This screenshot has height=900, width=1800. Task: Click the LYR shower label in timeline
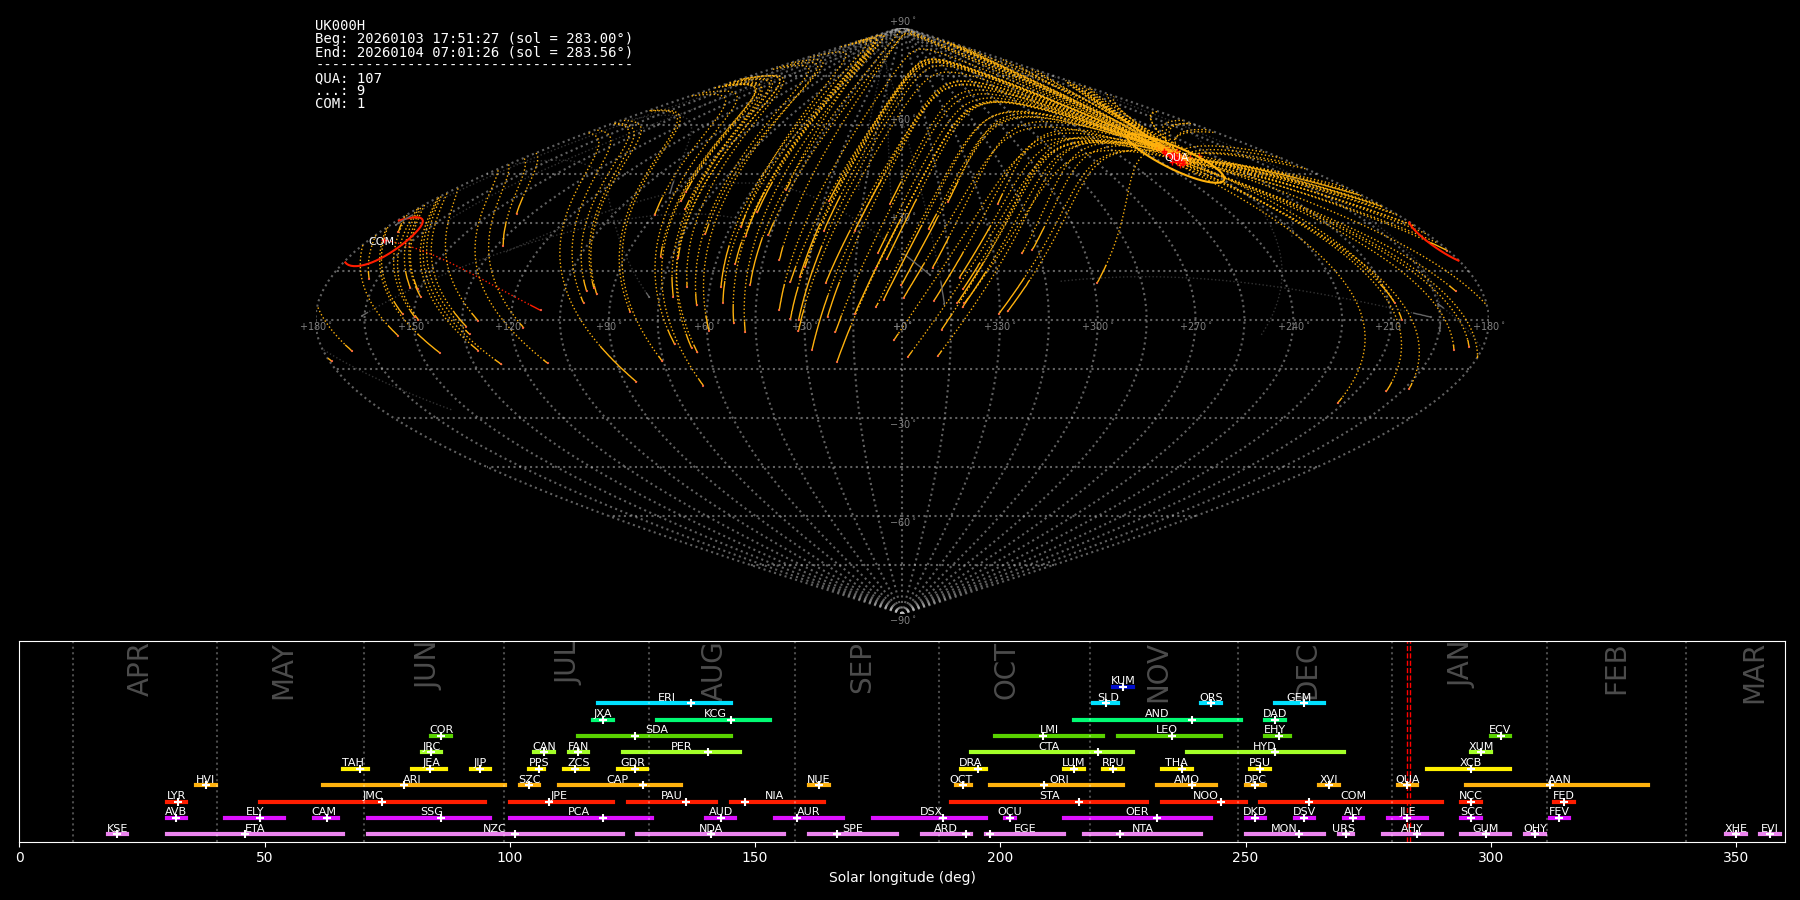[176, 796]
